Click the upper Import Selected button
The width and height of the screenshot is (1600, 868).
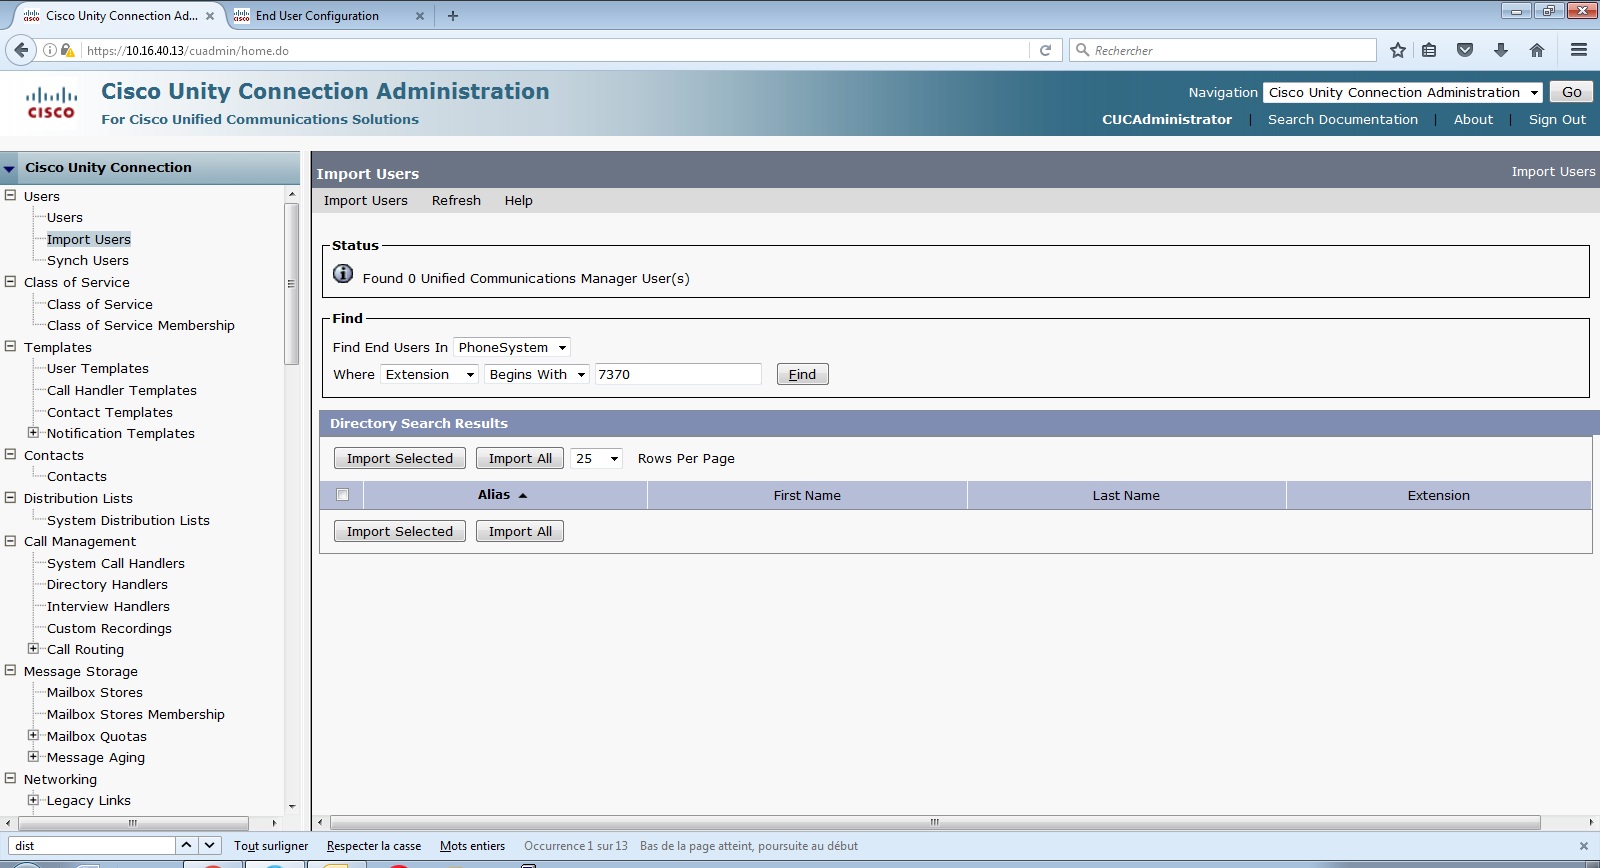click(400, 458)
